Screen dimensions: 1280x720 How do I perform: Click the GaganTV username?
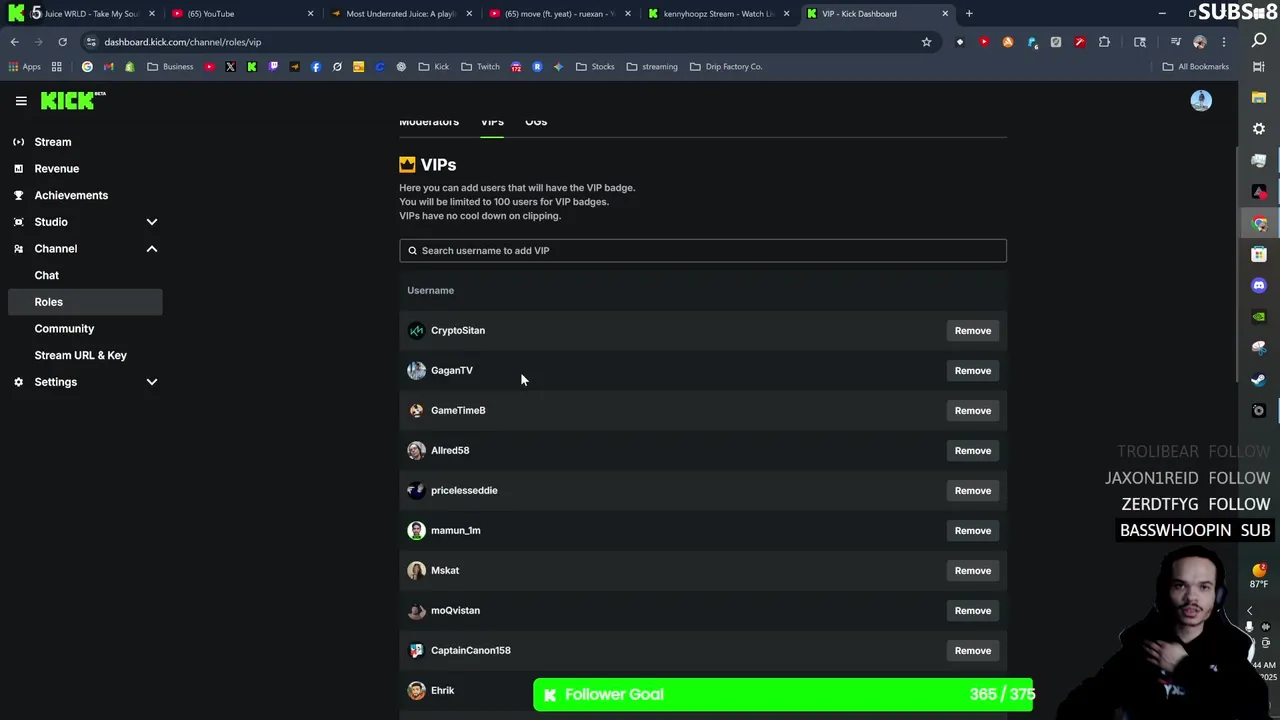452,370
